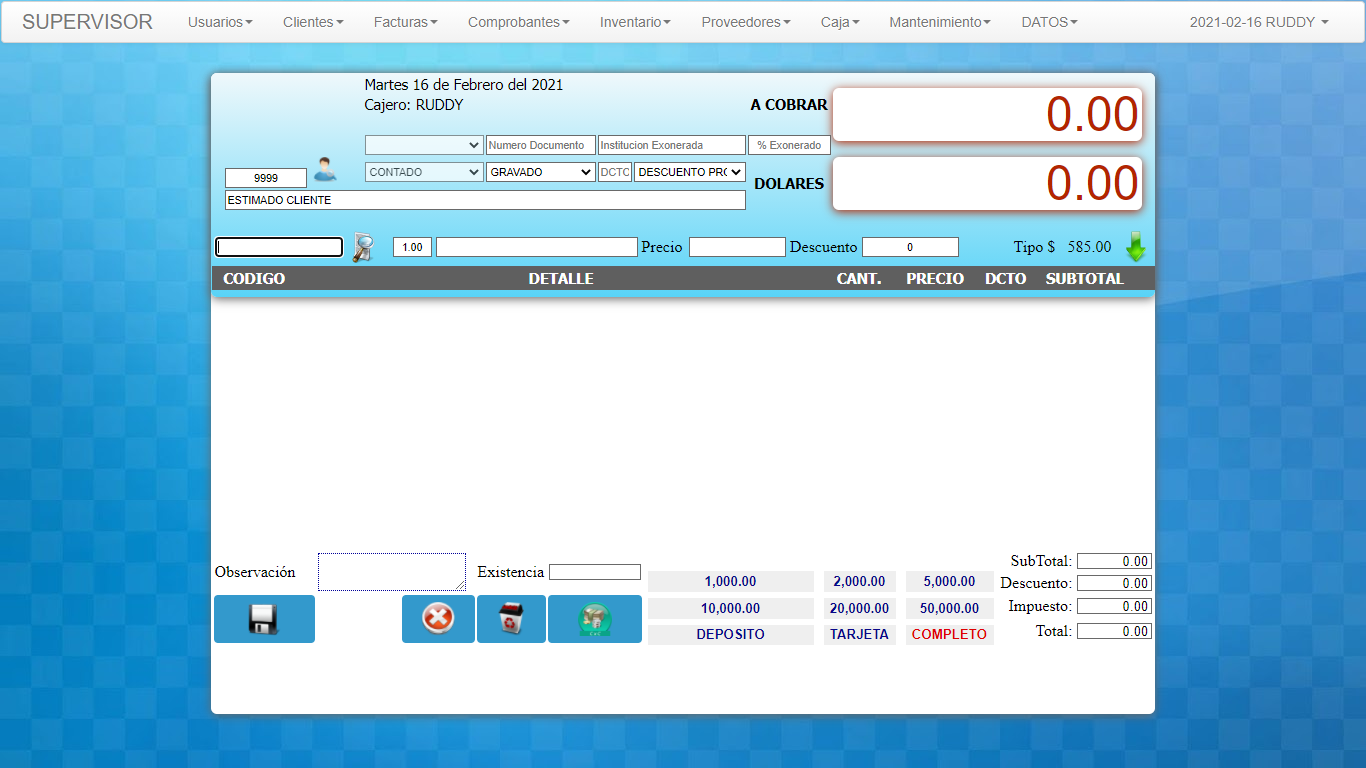Screen dimensions: 1366x768
Task: Expand the DESCUENTO discount dropdown
Action: pos(690,172)
